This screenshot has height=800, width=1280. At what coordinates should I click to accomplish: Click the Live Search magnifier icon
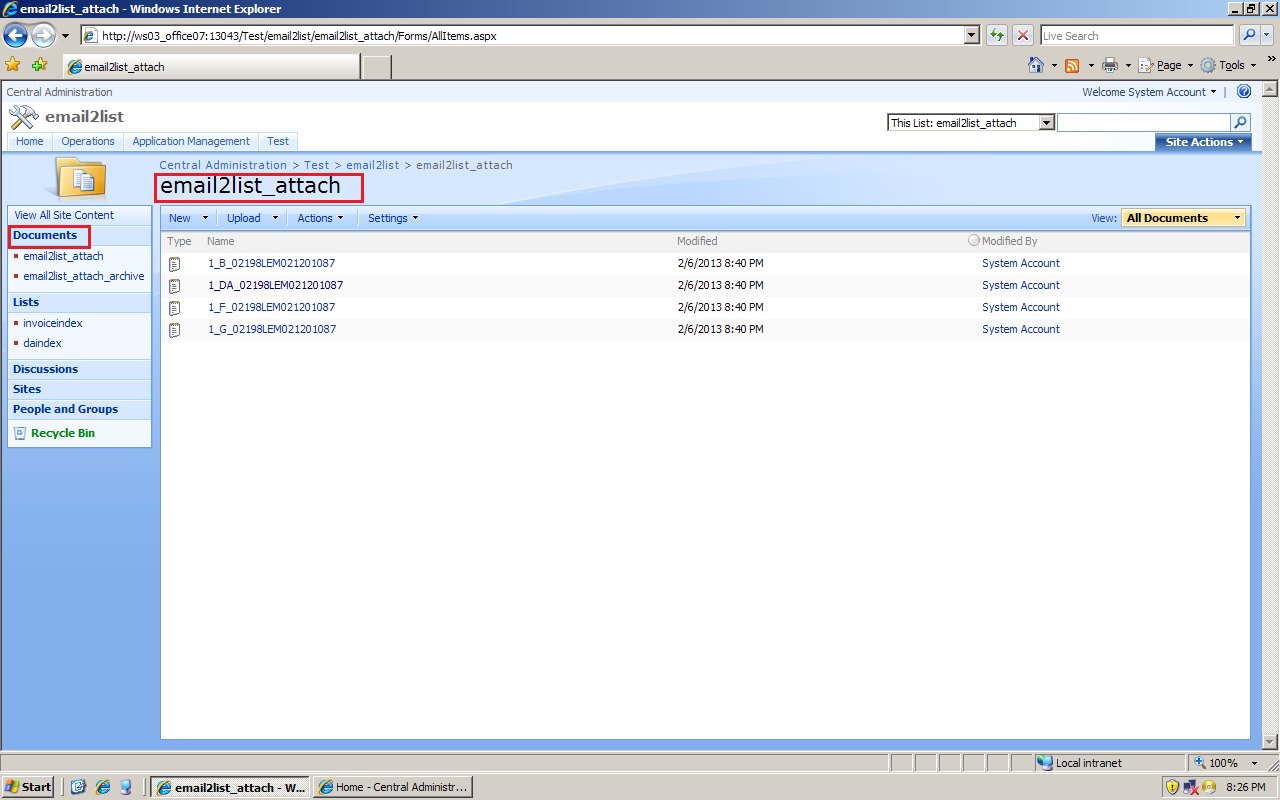(1249, 35)
